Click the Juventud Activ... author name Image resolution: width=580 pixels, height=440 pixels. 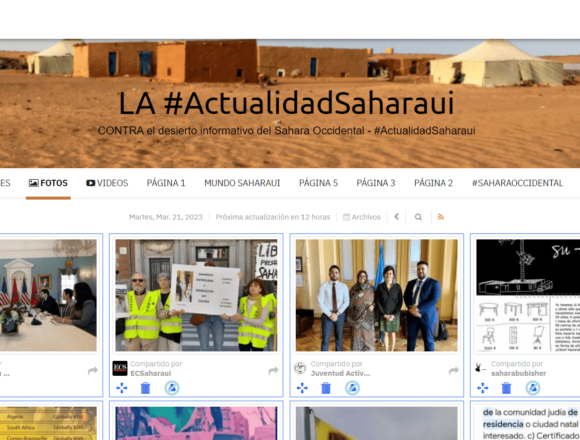(340, 373)
